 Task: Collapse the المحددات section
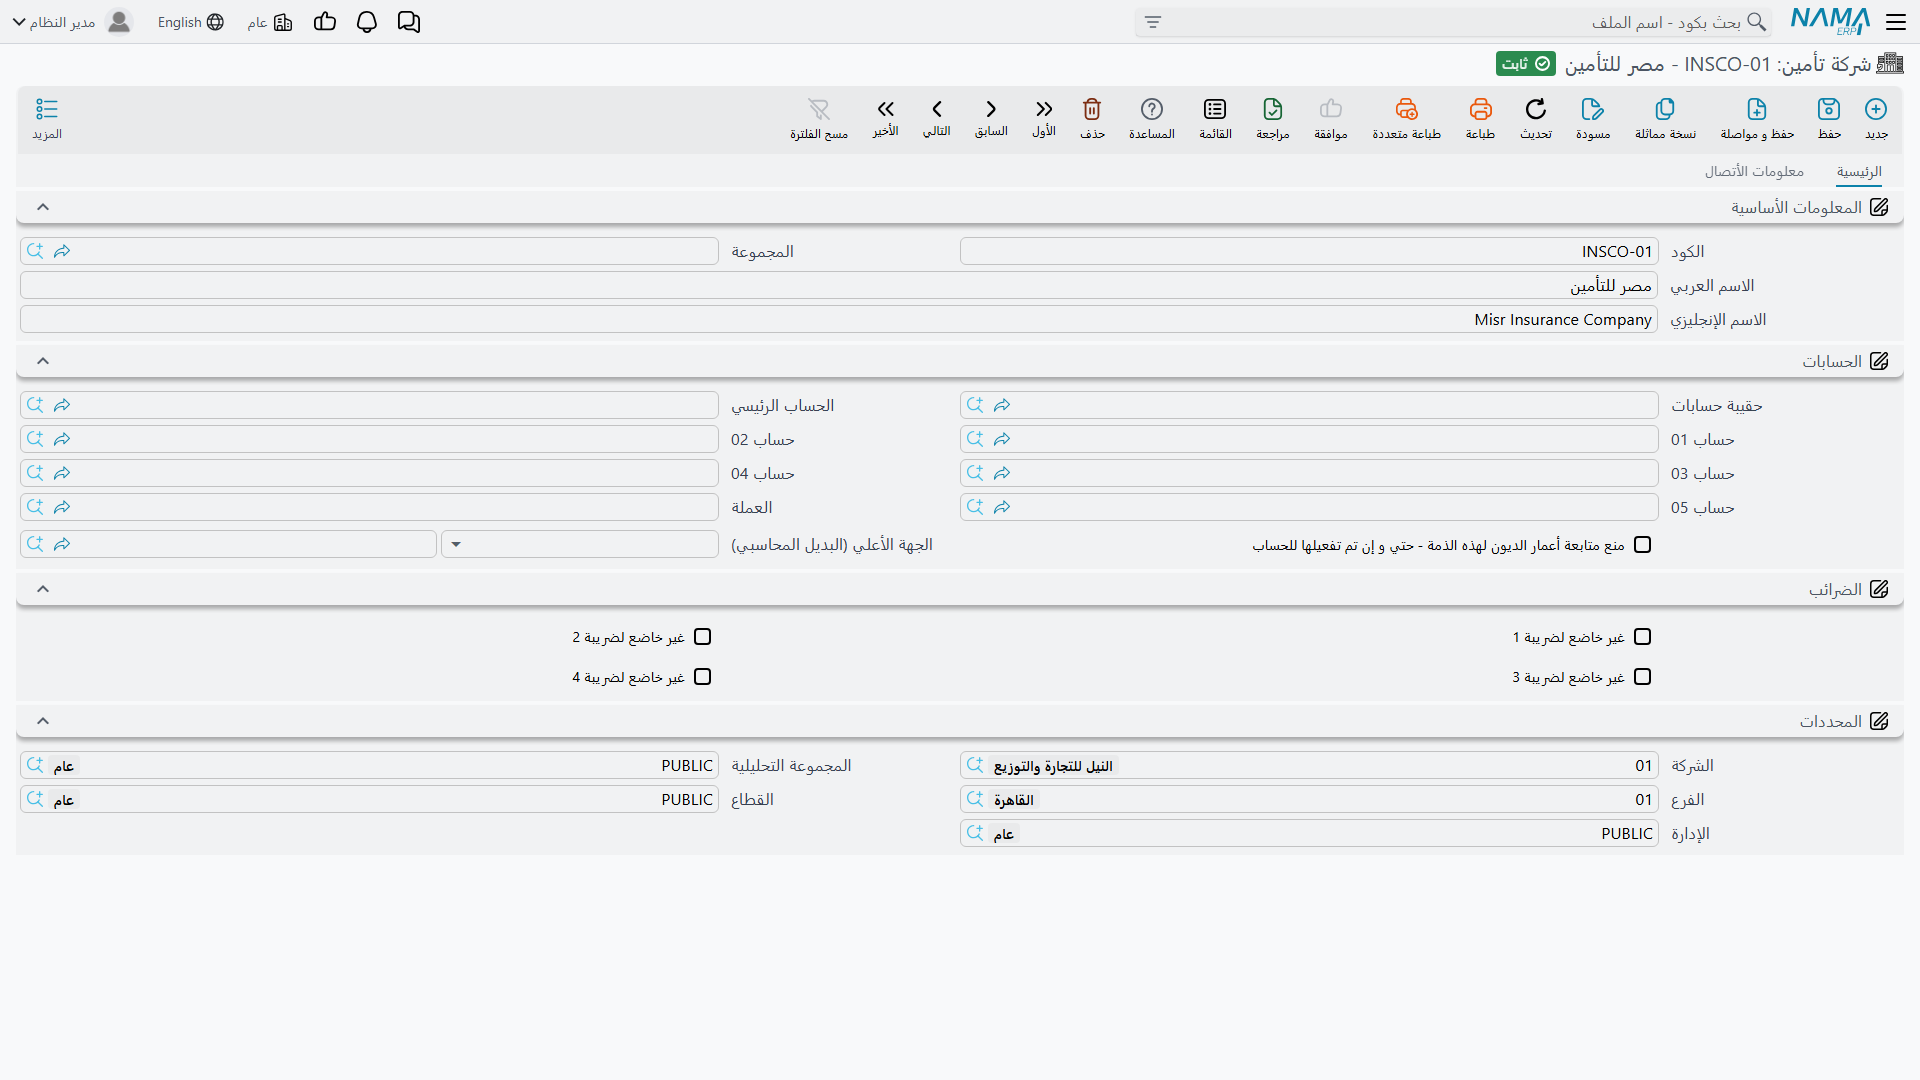[43, 721]
